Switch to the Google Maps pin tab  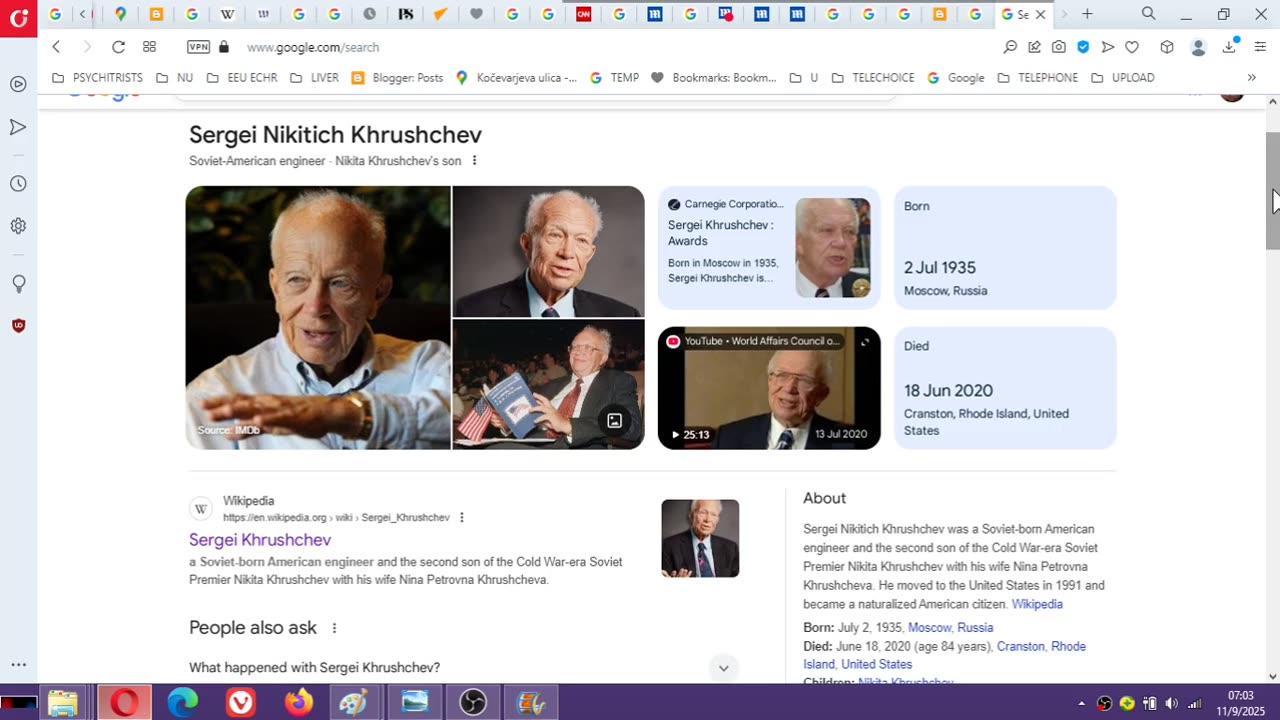(x=120, y=14)
